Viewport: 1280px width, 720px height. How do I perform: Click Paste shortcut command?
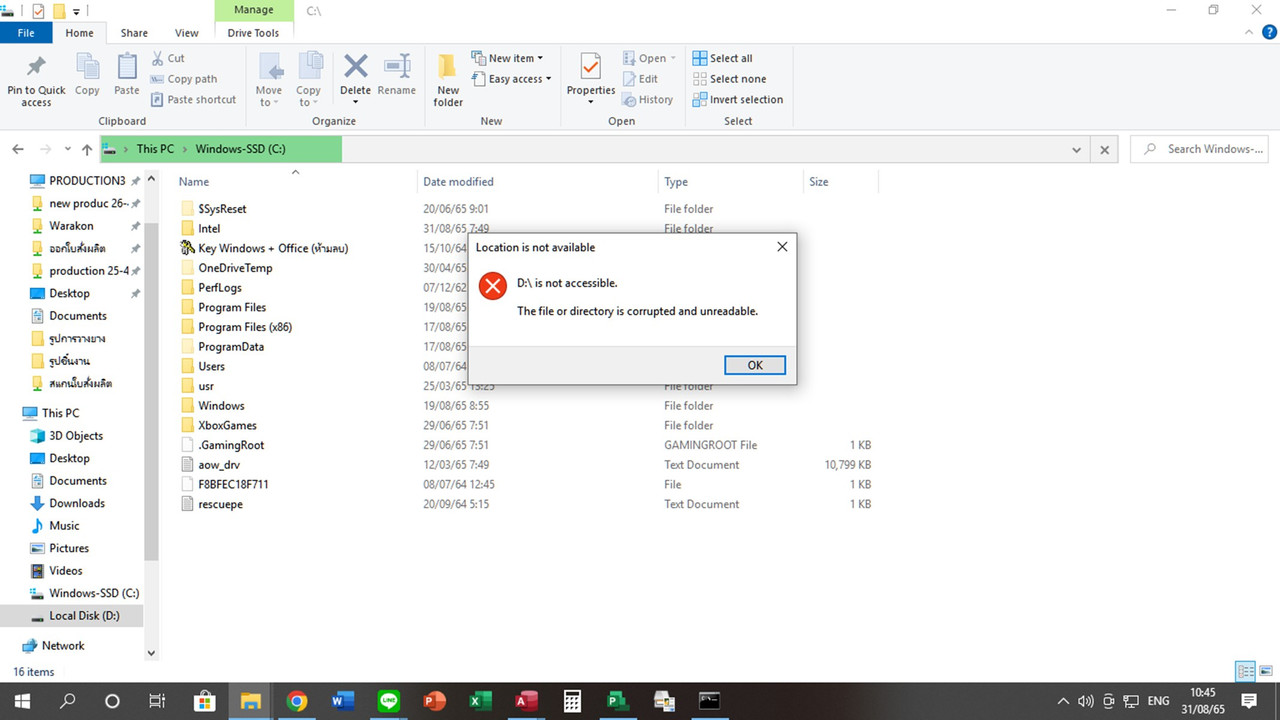point(194,100)
